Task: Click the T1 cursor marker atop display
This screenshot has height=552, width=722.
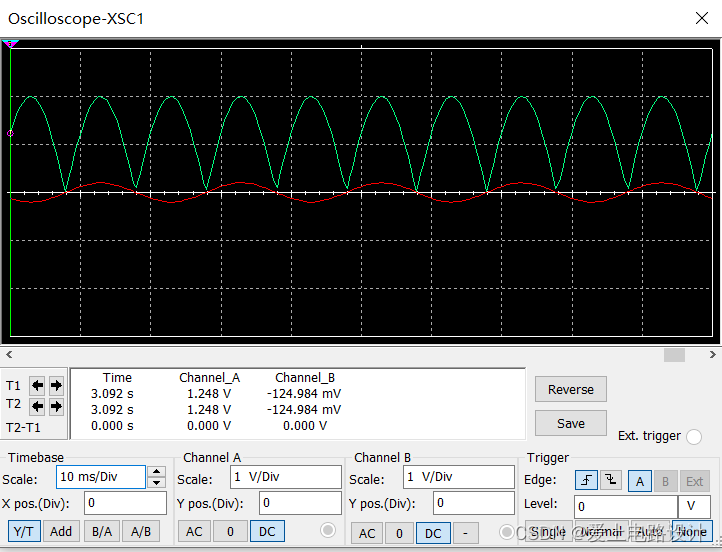Action: click(10, 44)
